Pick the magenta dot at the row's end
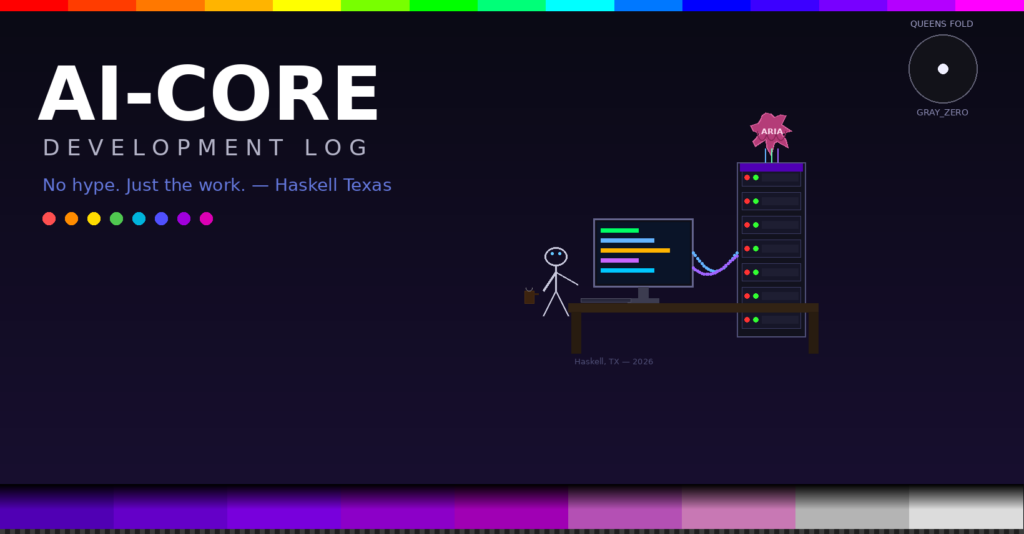 pos(206,219)
